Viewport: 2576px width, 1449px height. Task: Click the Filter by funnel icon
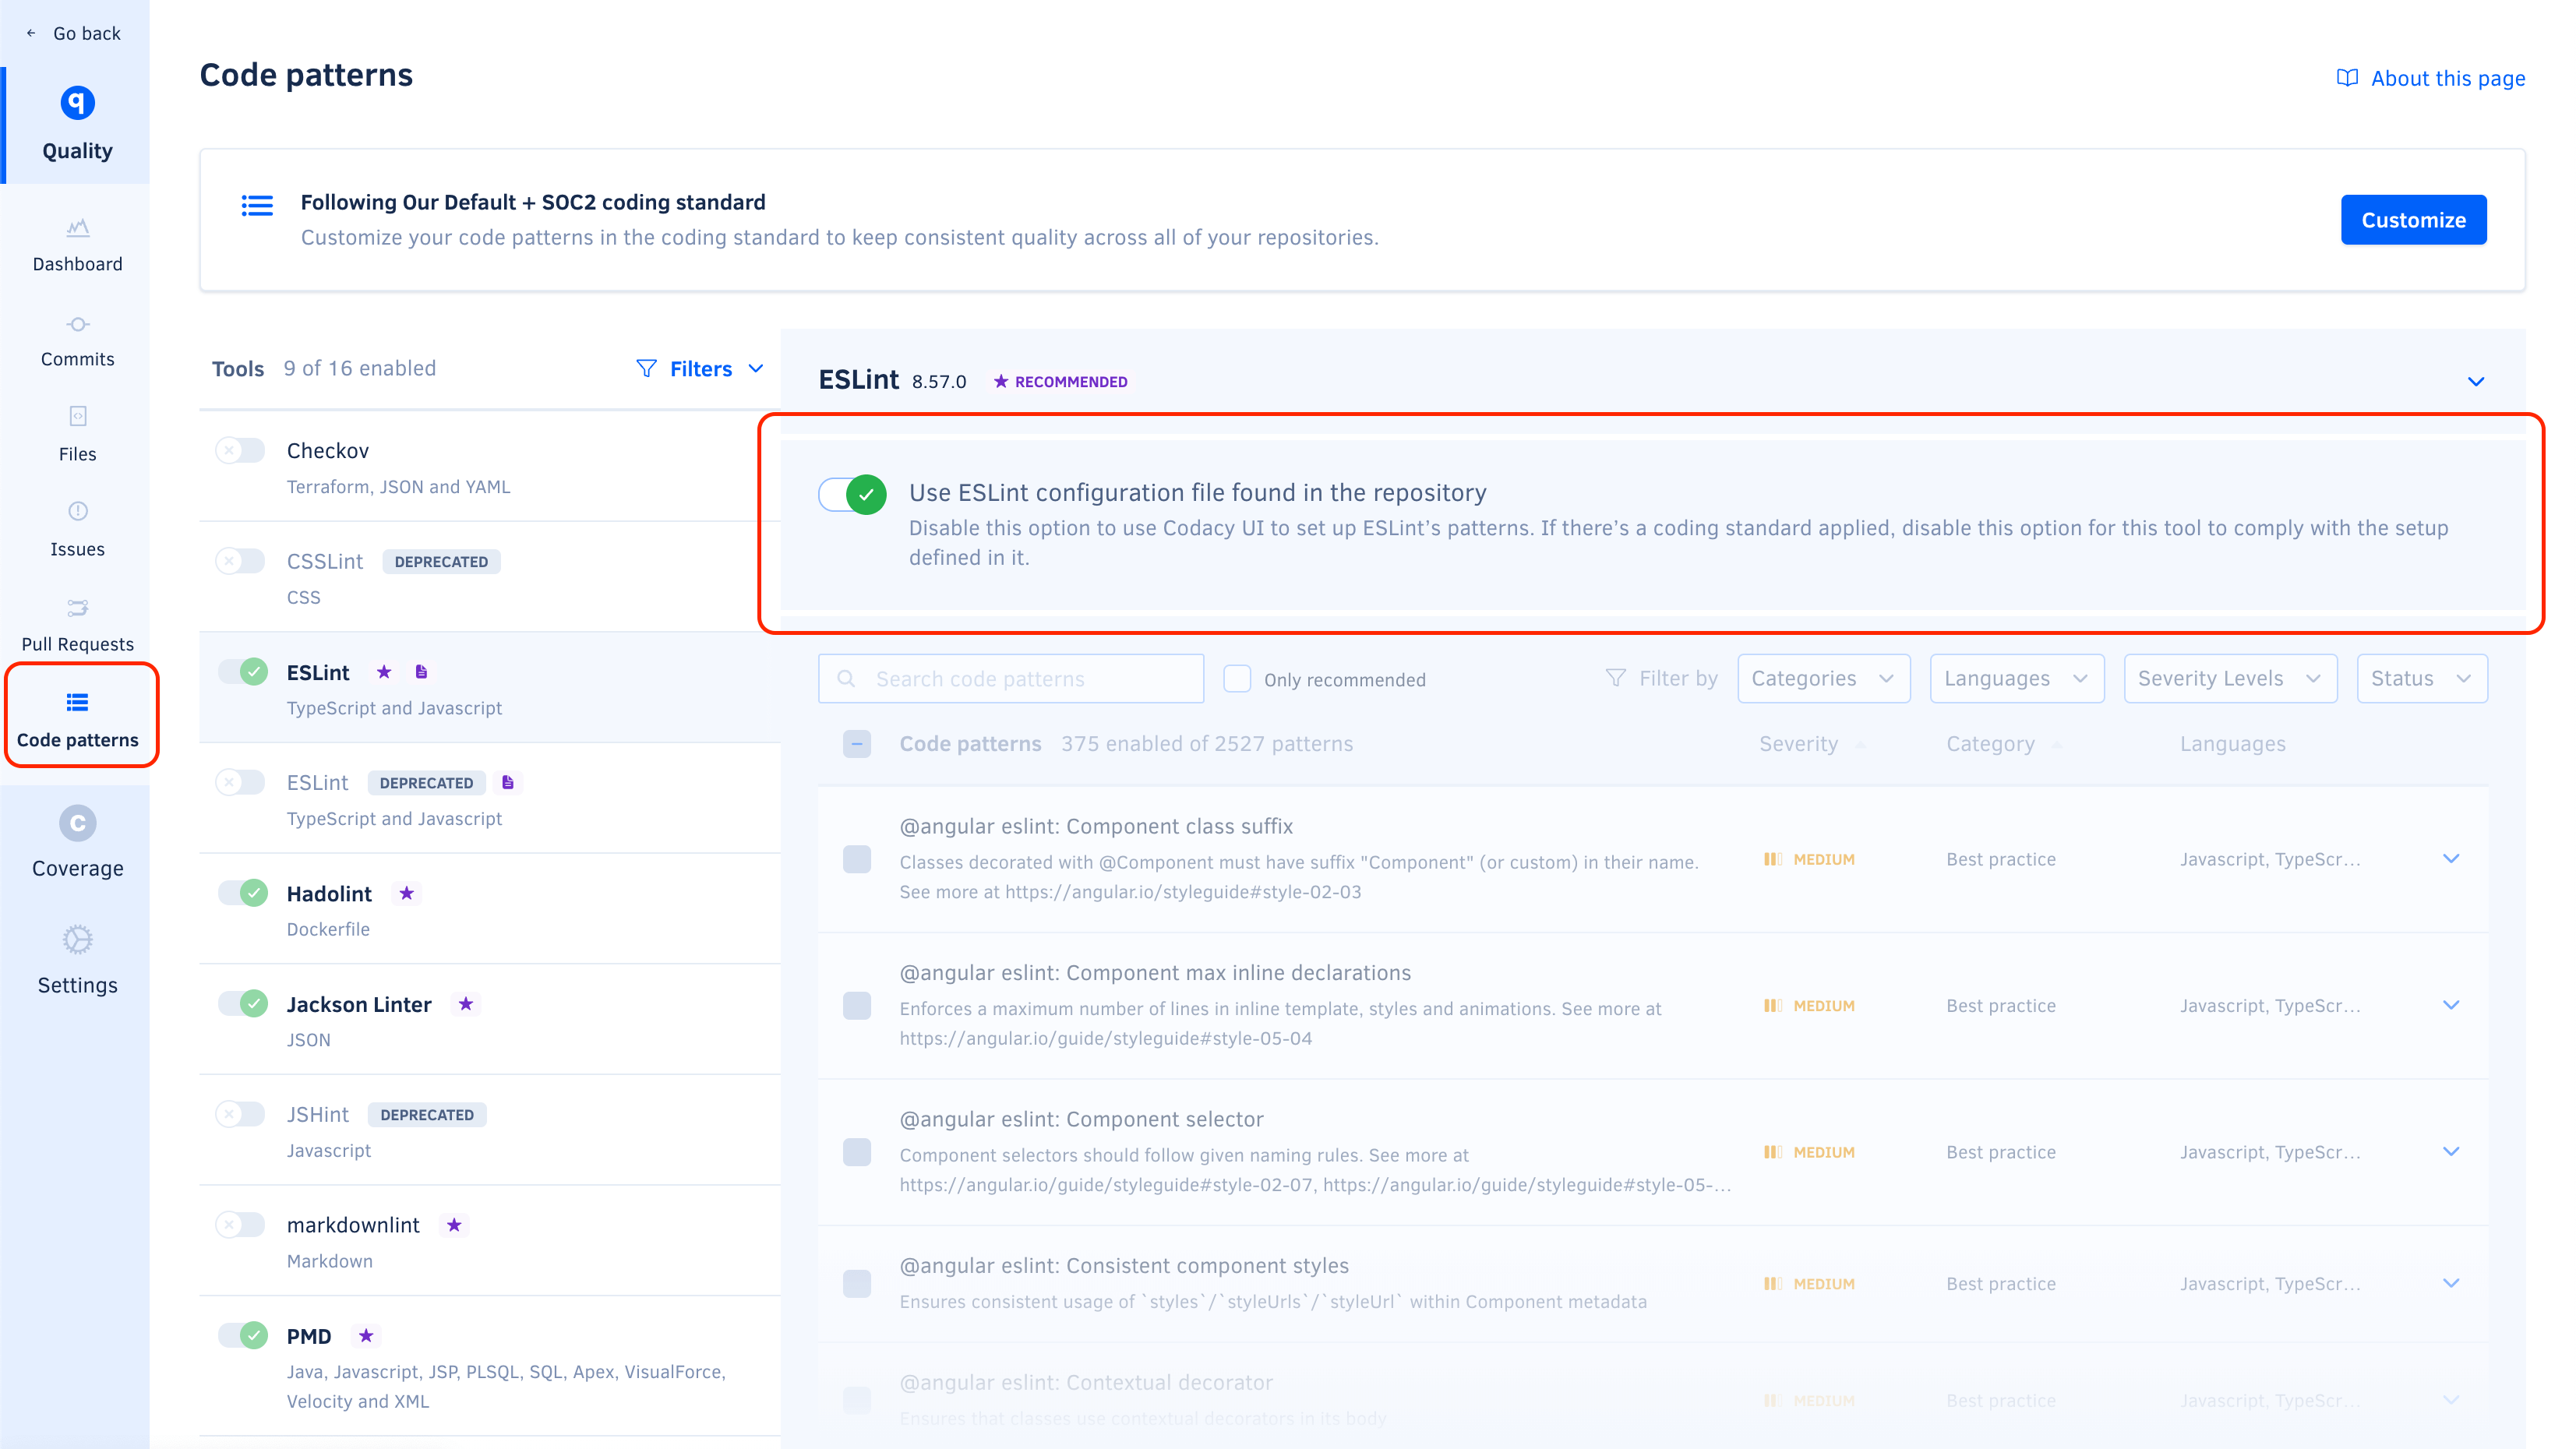pos(1615,678)
